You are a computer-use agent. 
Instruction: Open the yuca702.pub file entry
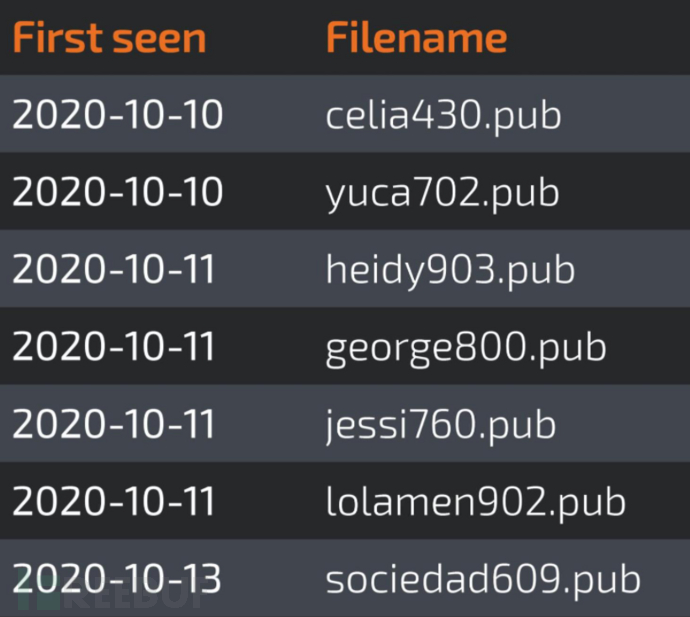point(442,193)
